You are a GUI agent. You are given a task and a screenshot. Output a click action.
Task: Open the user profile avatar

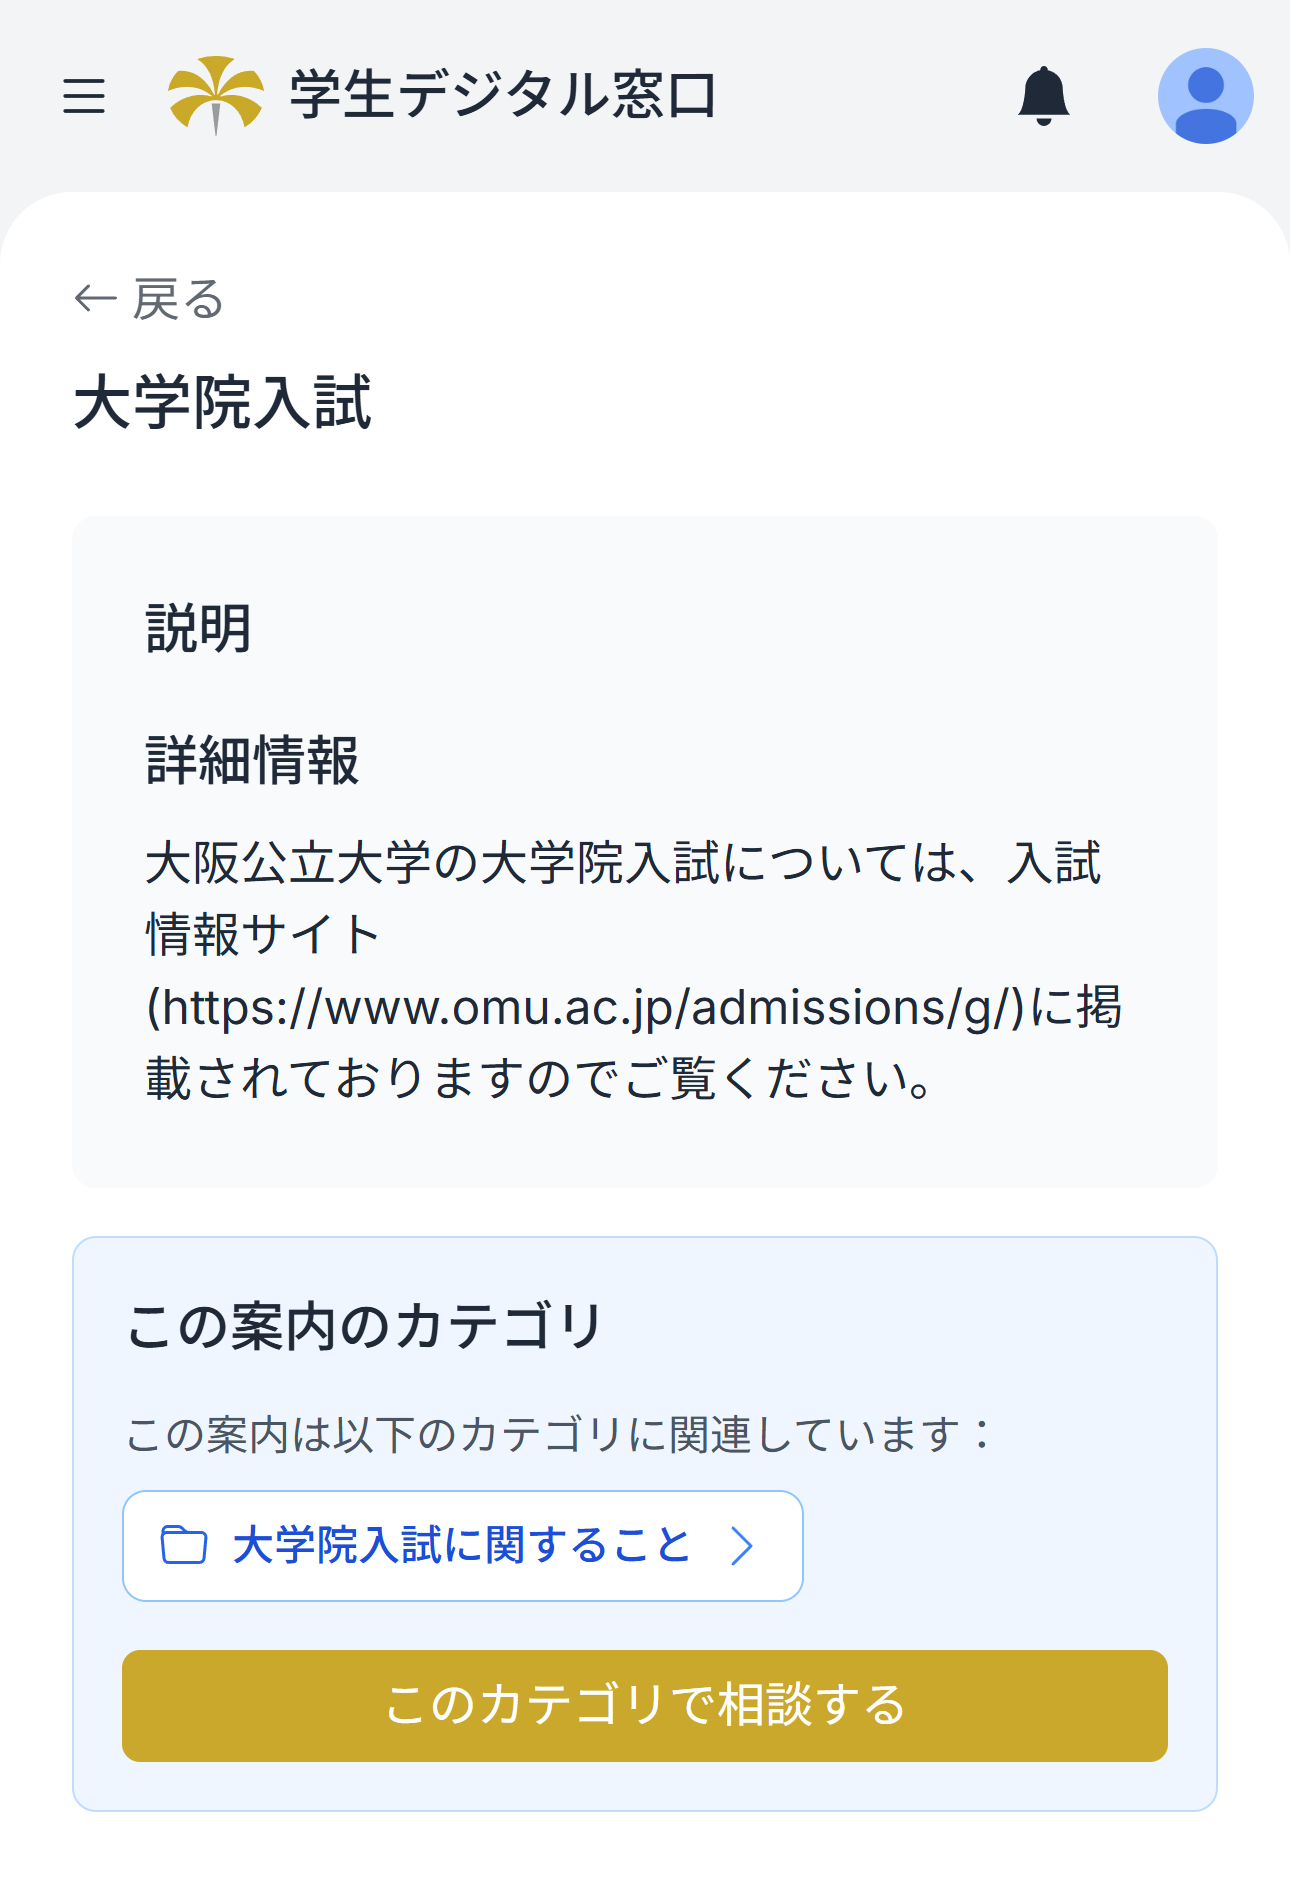[x=1205, y=96]
